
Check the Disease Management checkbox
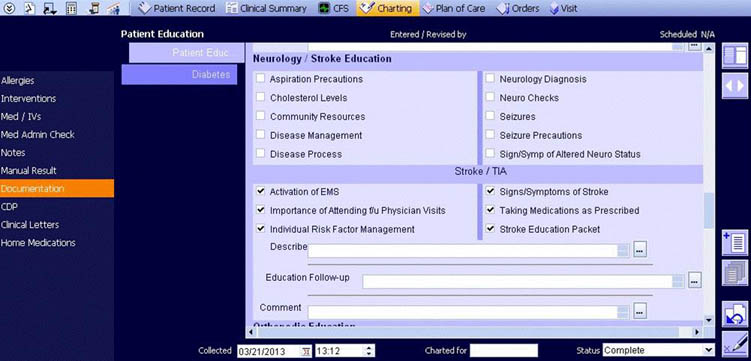point(260,135)
